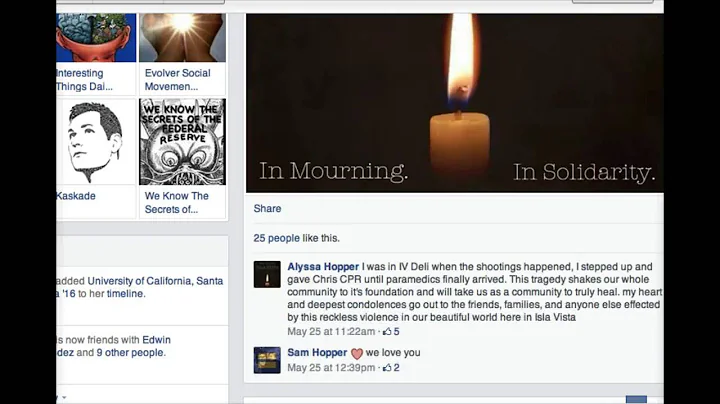Click the 'timeline' link in sidebar
The image size is (720, 404).
125,294
